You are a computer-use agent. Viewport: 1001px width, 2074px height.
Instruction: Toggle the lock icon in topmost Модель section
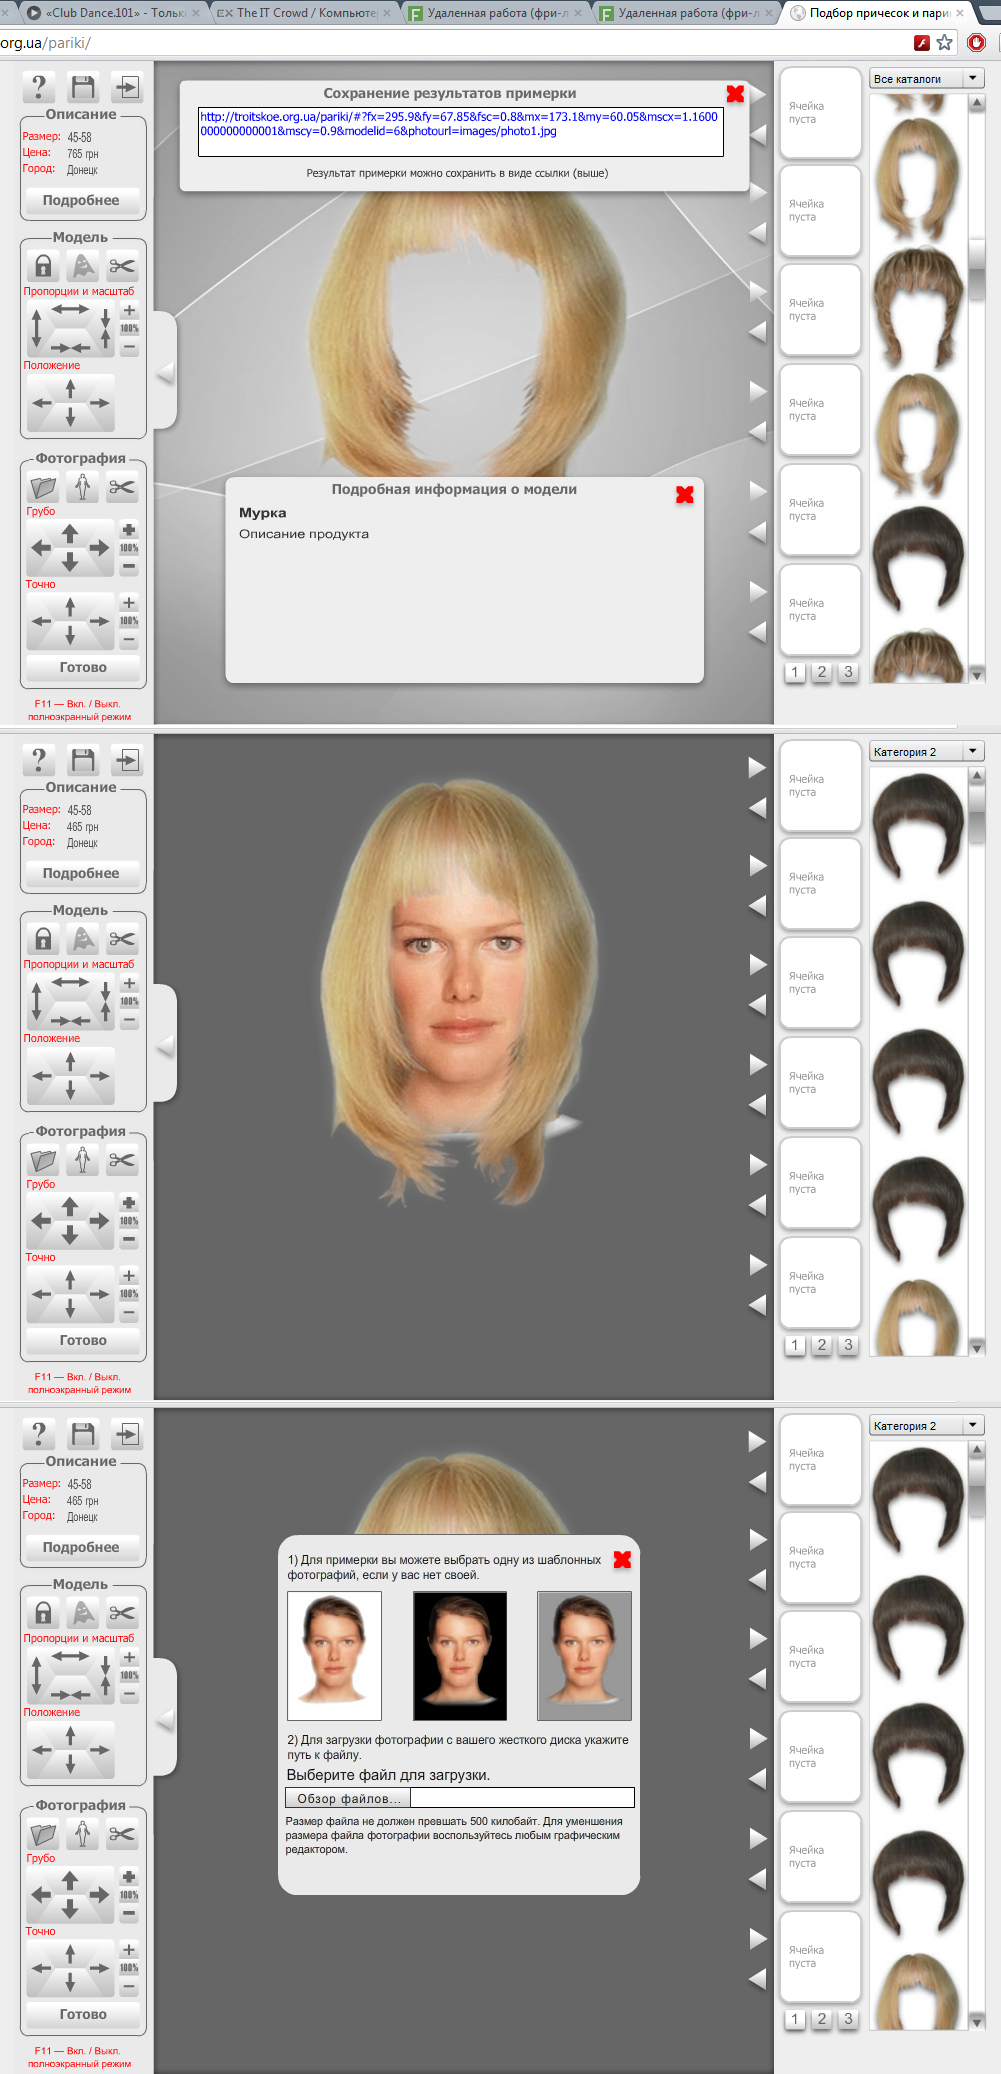[x=43, y=266]
